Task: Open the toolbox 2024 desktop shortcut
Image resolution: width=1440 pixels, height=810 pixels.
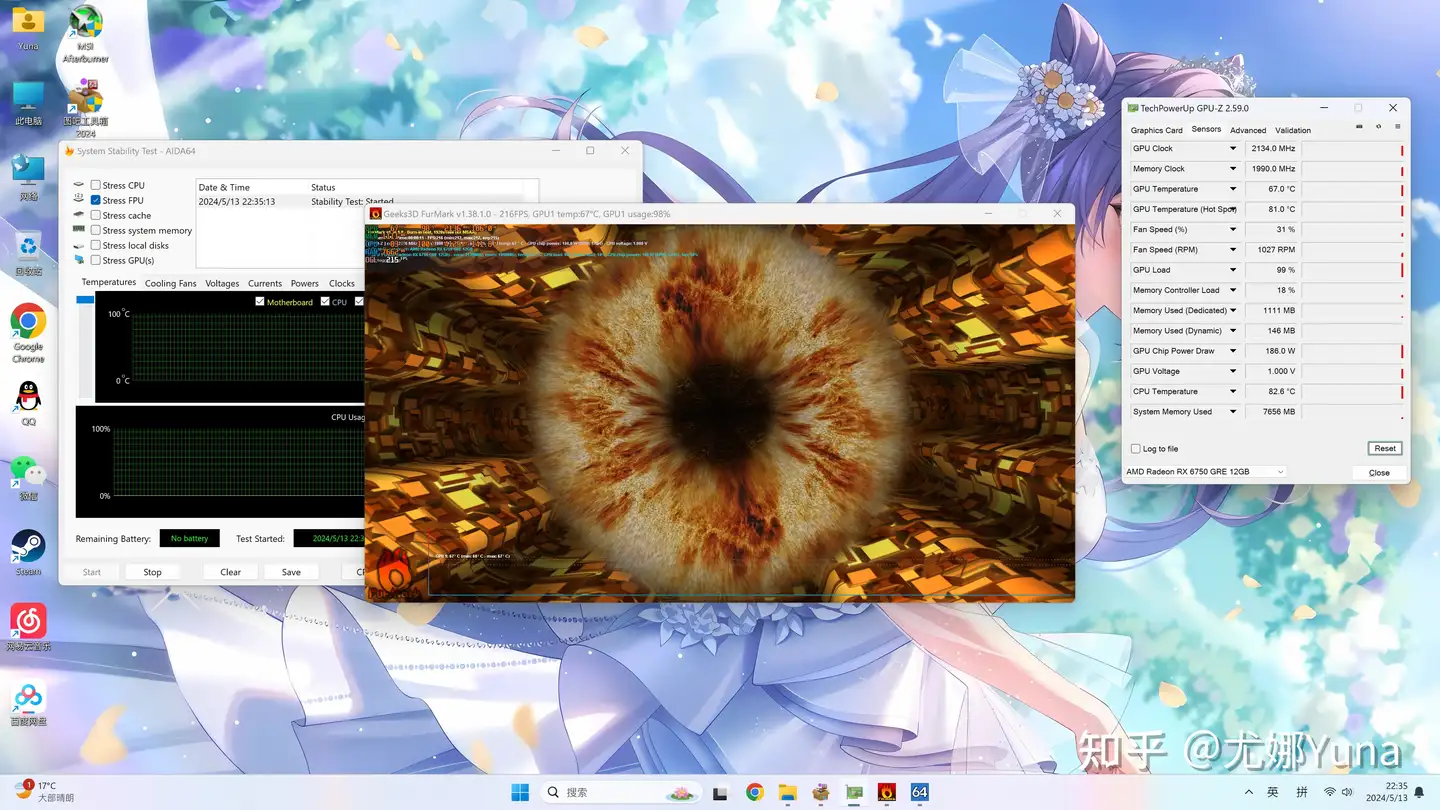Action: pos(86,108)
